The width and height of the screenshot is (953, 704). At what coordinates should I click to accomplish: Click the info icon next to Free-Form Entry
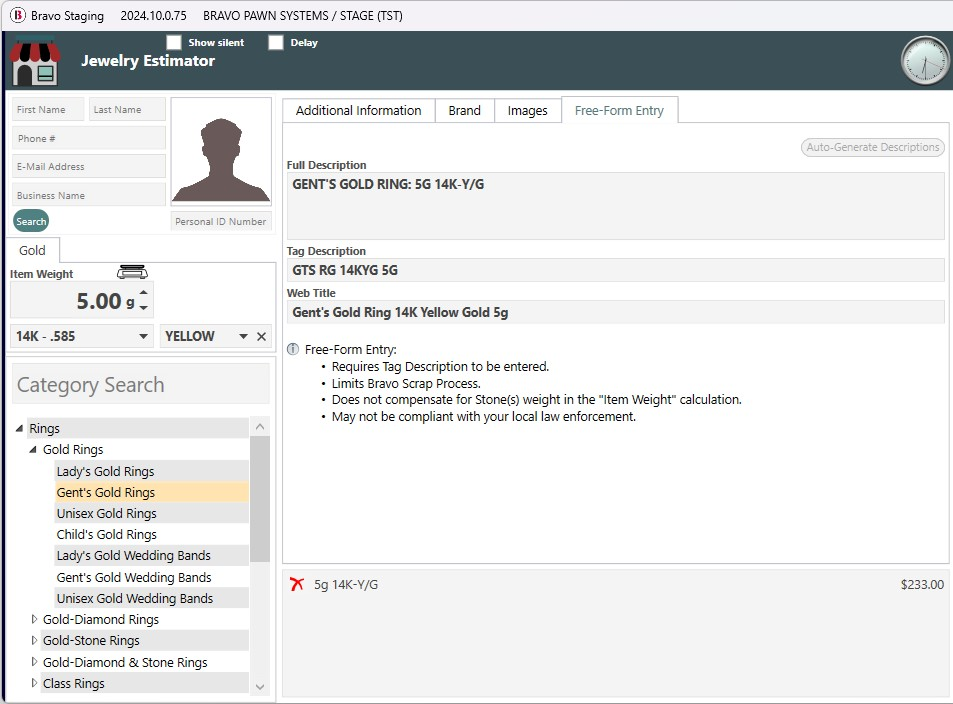coord(293,349)
